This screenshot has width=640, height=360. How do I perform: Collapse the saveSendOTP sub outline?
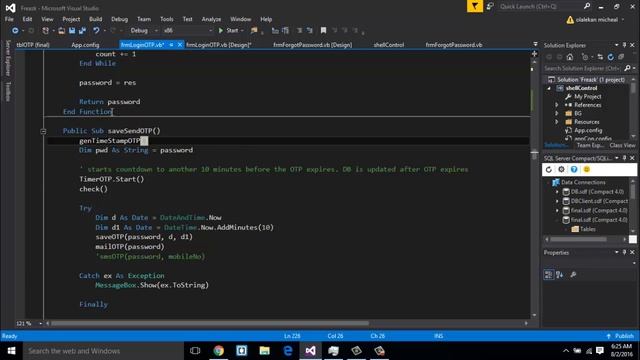point(43,131)
